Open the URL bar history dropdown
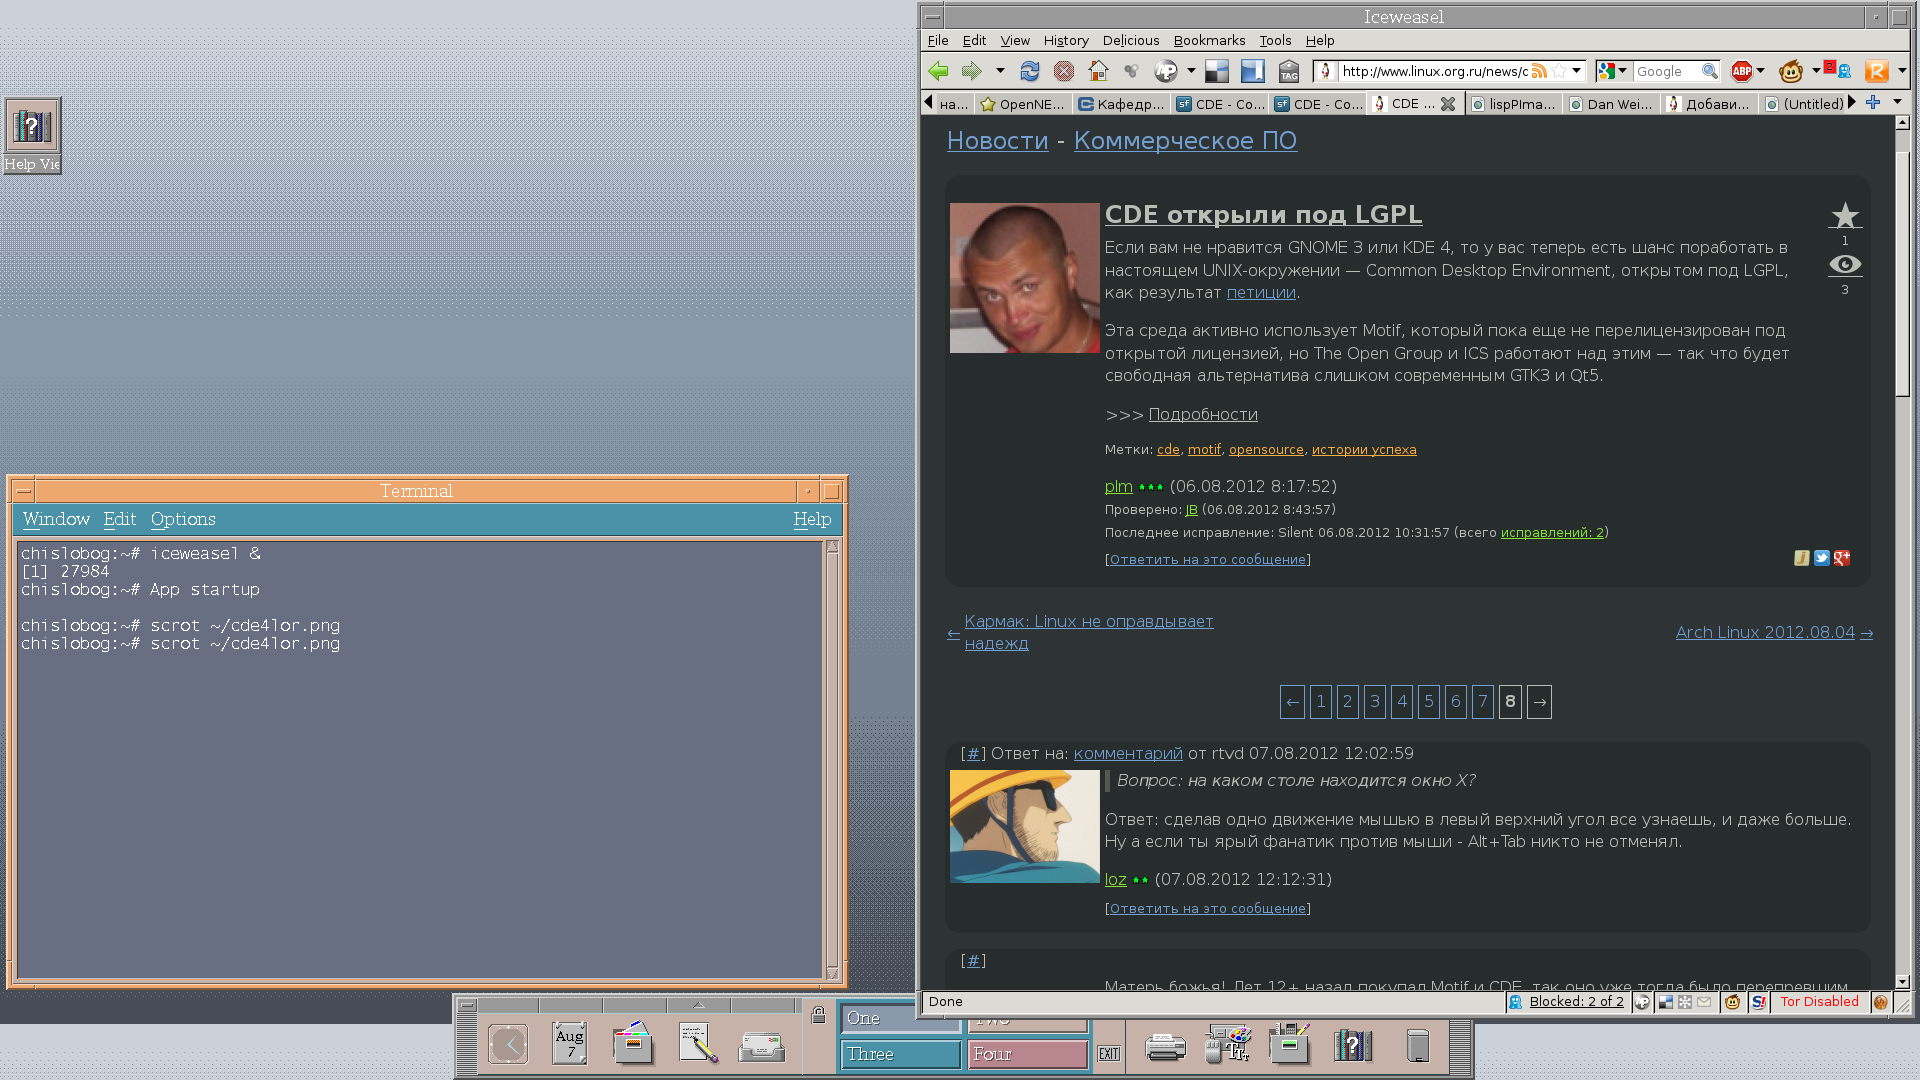Viewport: 1920px width, 1080px height. 1576,71
